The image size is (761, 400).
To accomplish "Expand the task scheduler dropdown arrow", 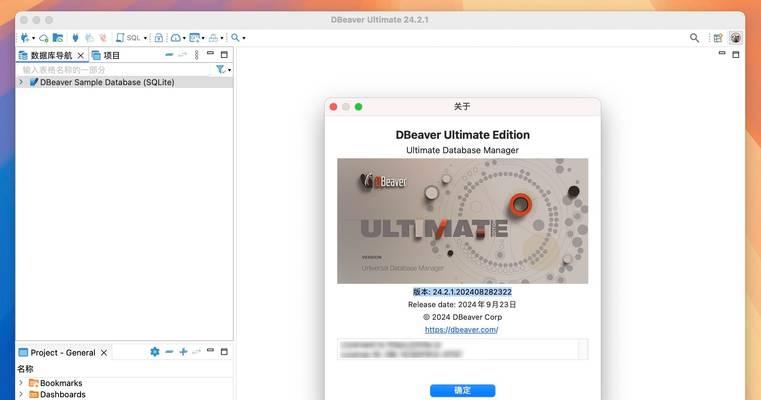I will point(203,38).
